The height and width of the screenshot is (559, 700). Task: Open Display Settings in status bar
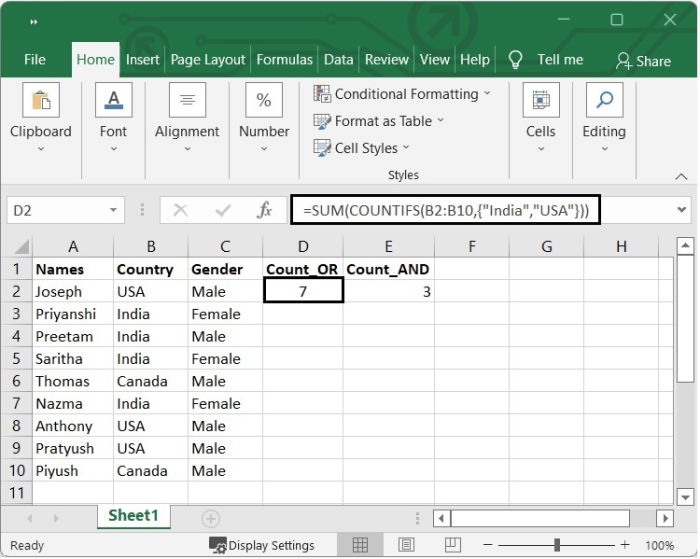[262, 546]
